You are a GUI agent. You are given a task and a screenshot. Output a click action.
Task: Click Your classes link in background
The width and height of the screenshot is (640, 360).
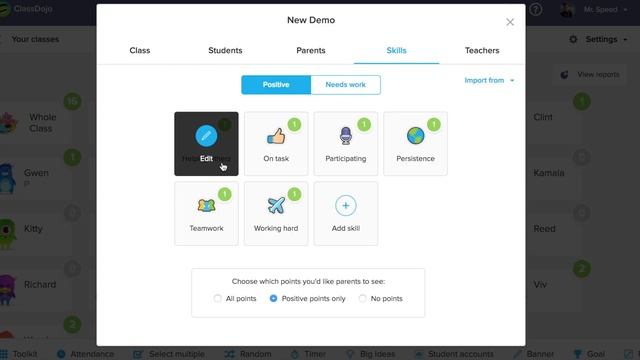tap(35, 39)
